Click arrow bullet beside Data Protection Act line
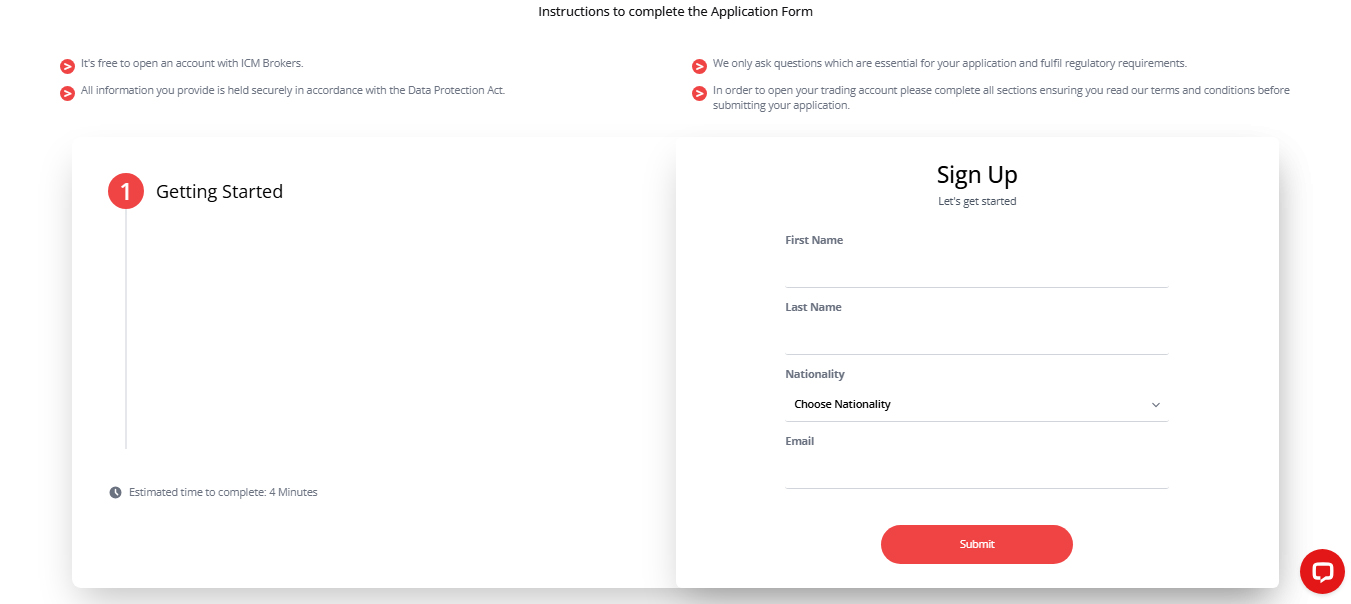The height and width of the screenshot is (604, 1351). tap(68, 94)
